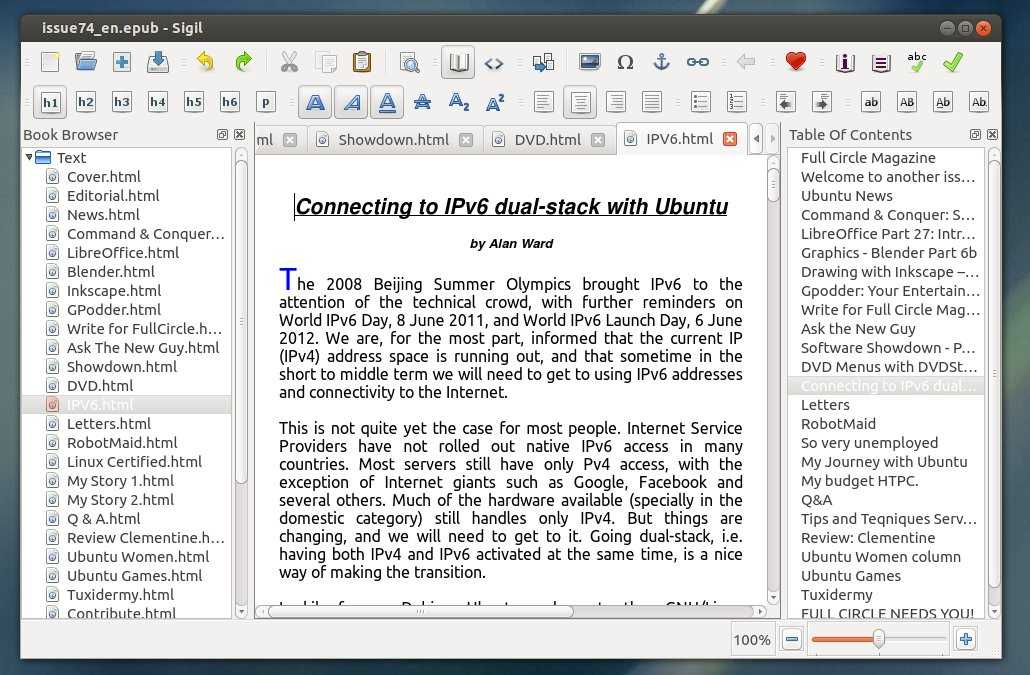Viewport: 1030px width, 675px height.
Task: Save the book with the download-arrow icon
Action: coord(158,62)
